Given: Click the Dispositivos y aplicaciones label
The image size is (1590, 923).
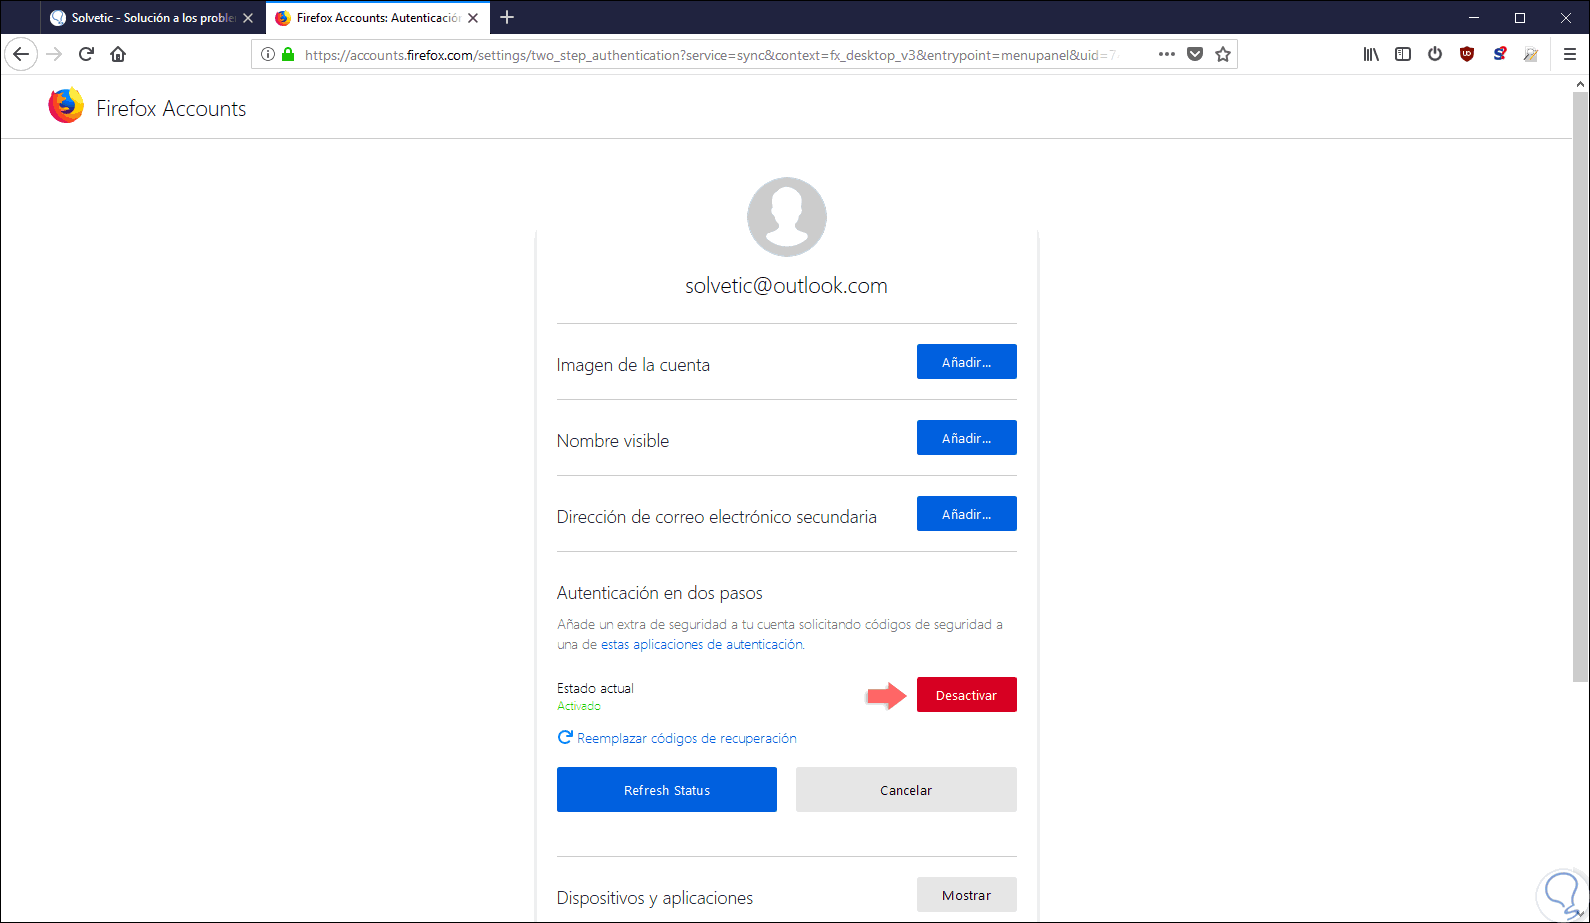Looking at the screenshot, I should tap(655, 898).
